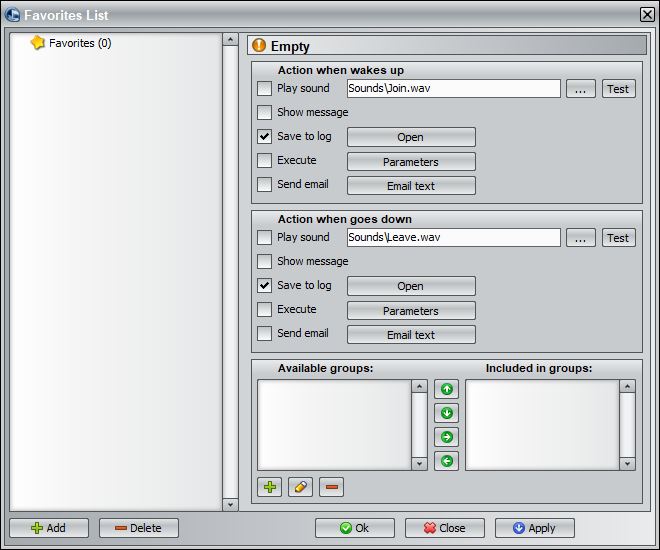Browse for goes-down sound file with ... button
The height and width of the screenshot is (550, 660).
point(581,238)
